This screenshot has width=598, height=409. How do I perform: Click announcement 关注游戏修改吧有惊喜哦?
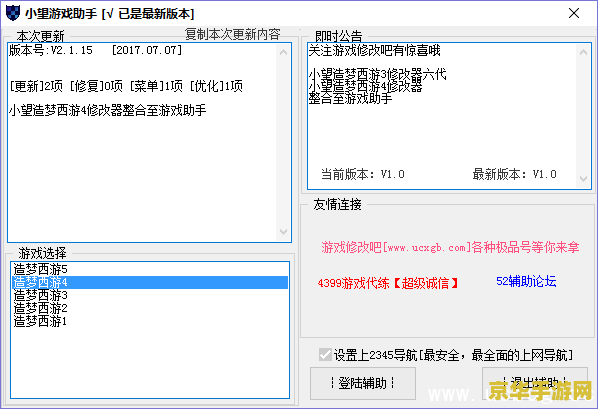coord(375,51)
